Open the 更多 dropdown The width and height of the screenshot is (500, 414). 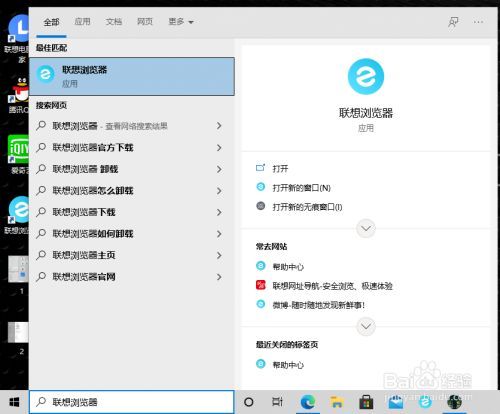click(x=181, y=22)
